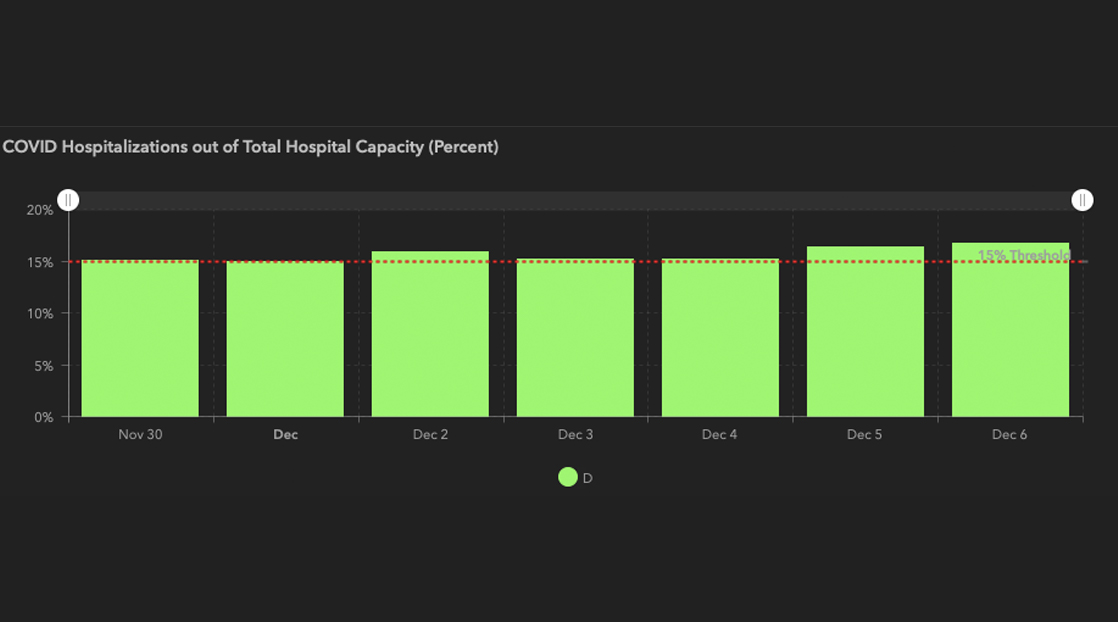Click the Dec 6 axis label

coord(1010,435)
